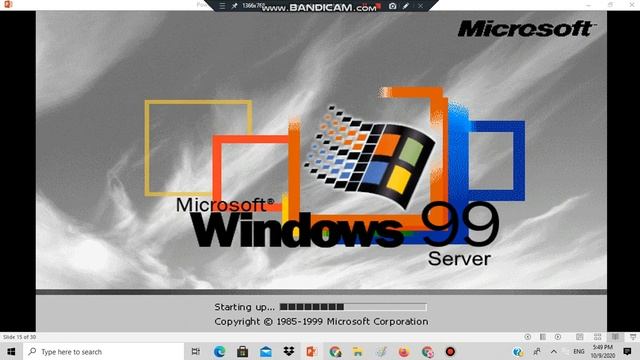Open the clock showing 5:49 PM
The height and width of the screenshot is (360, 640).
click(602, 351)
